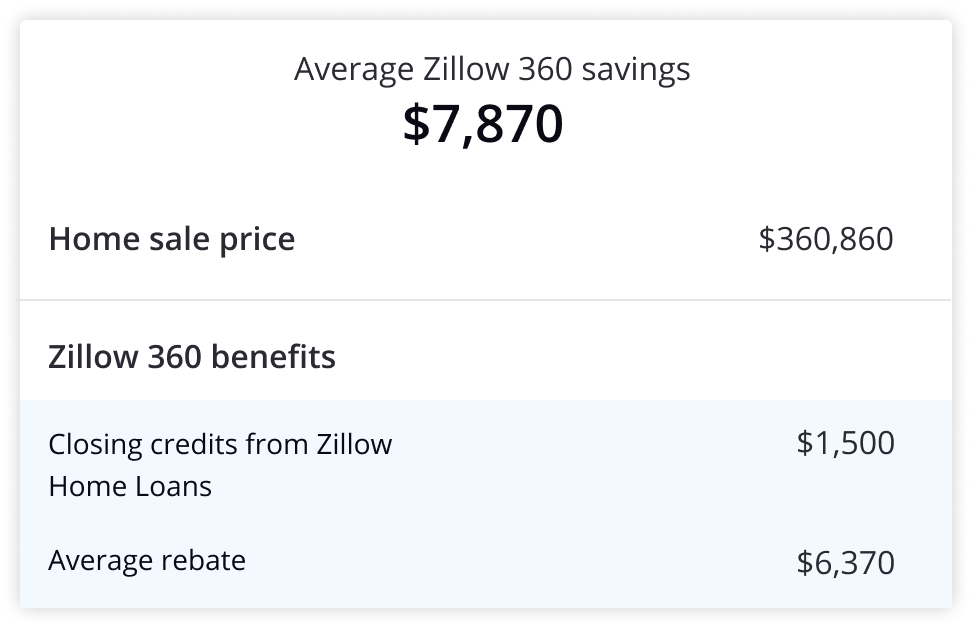Image resolution: width=972 pixels, height=628 pixels.
Task: Click the Average rebate label
Action: 147,561
